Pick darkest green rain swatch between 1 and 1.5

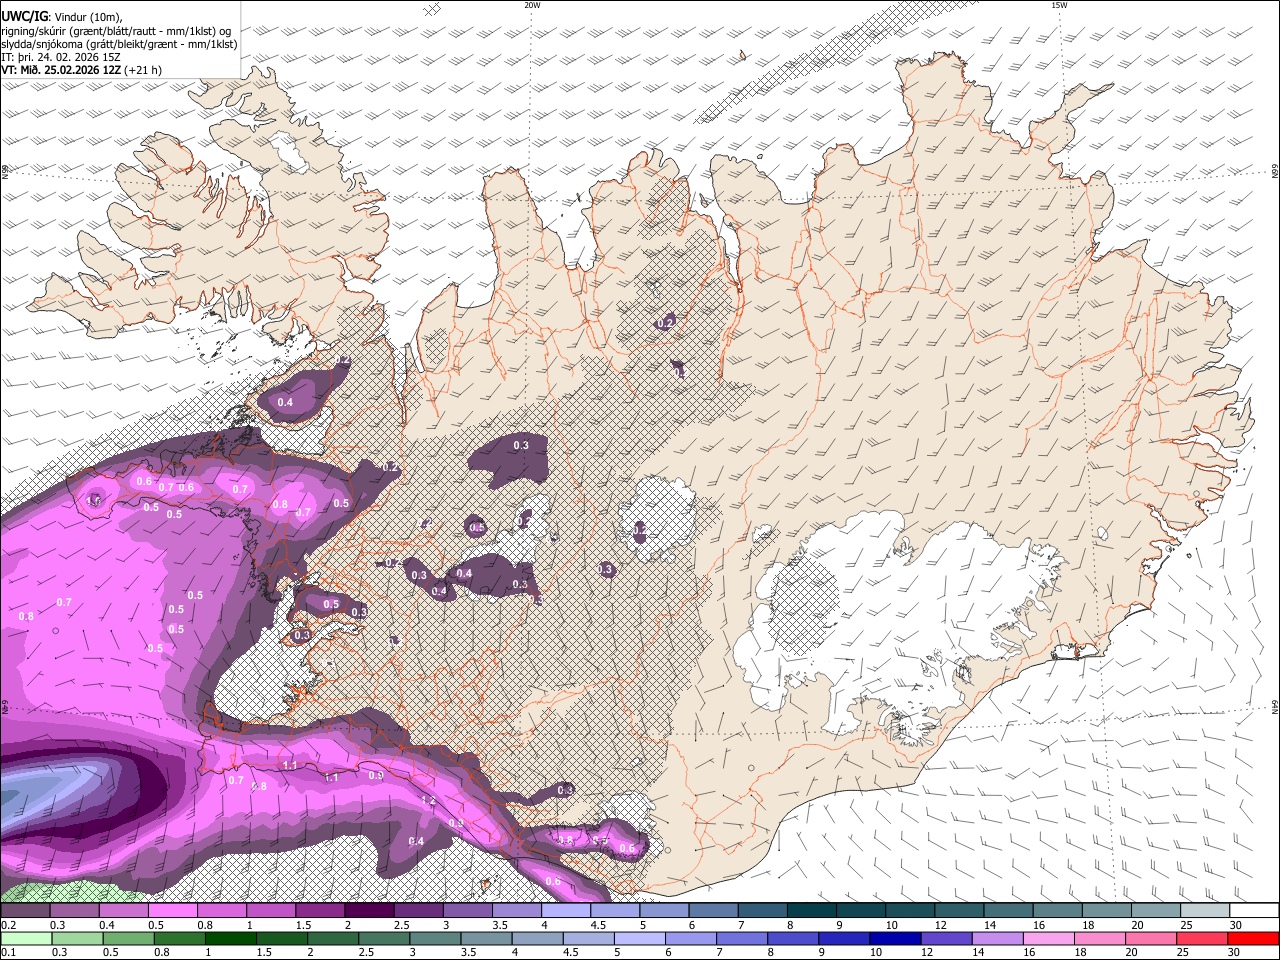pos(230,939)
